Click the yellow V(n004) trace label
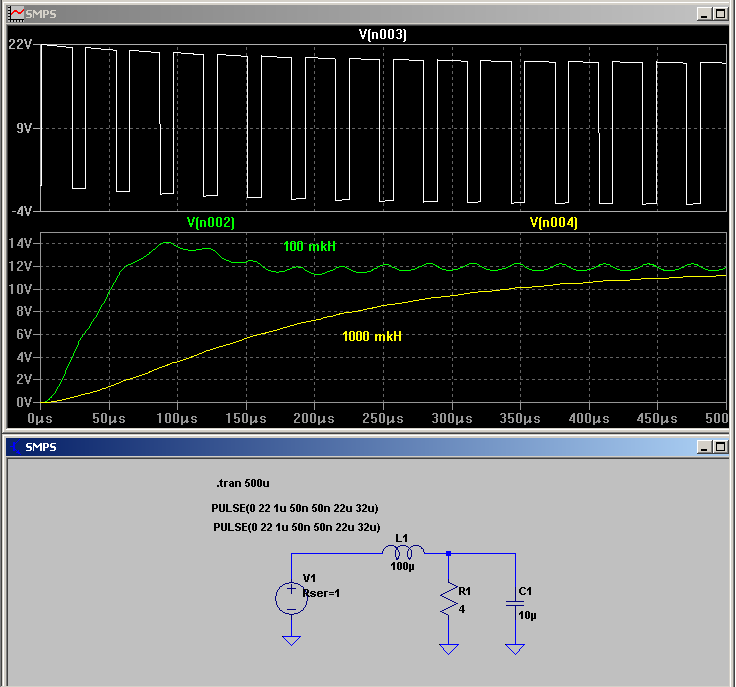 554,222
